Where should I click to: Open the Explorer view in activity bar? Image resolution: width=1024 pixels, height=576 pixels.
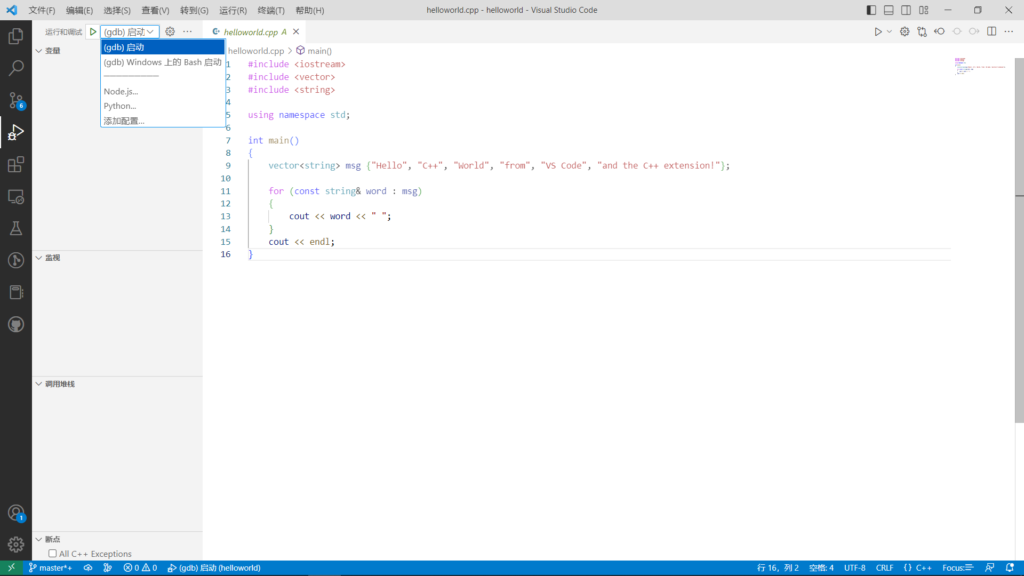pos(16,36)
